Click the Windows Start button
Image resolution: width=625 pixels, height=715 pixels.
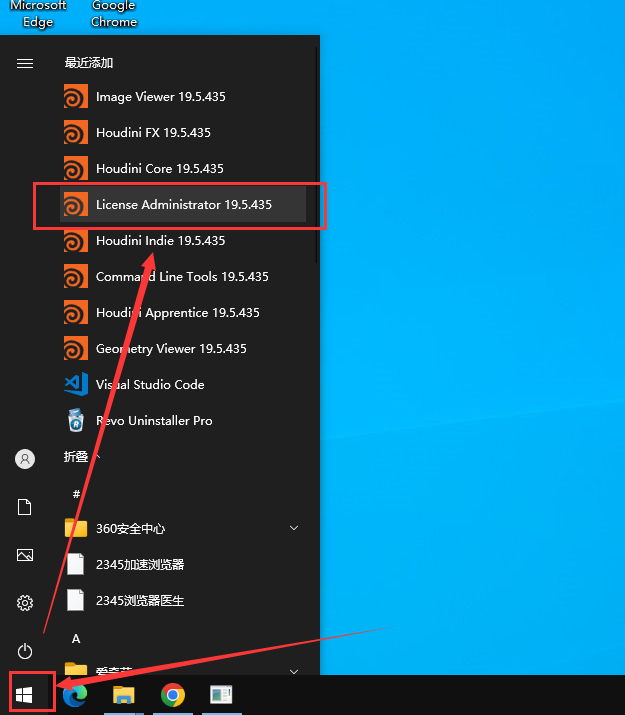point(25,694)
